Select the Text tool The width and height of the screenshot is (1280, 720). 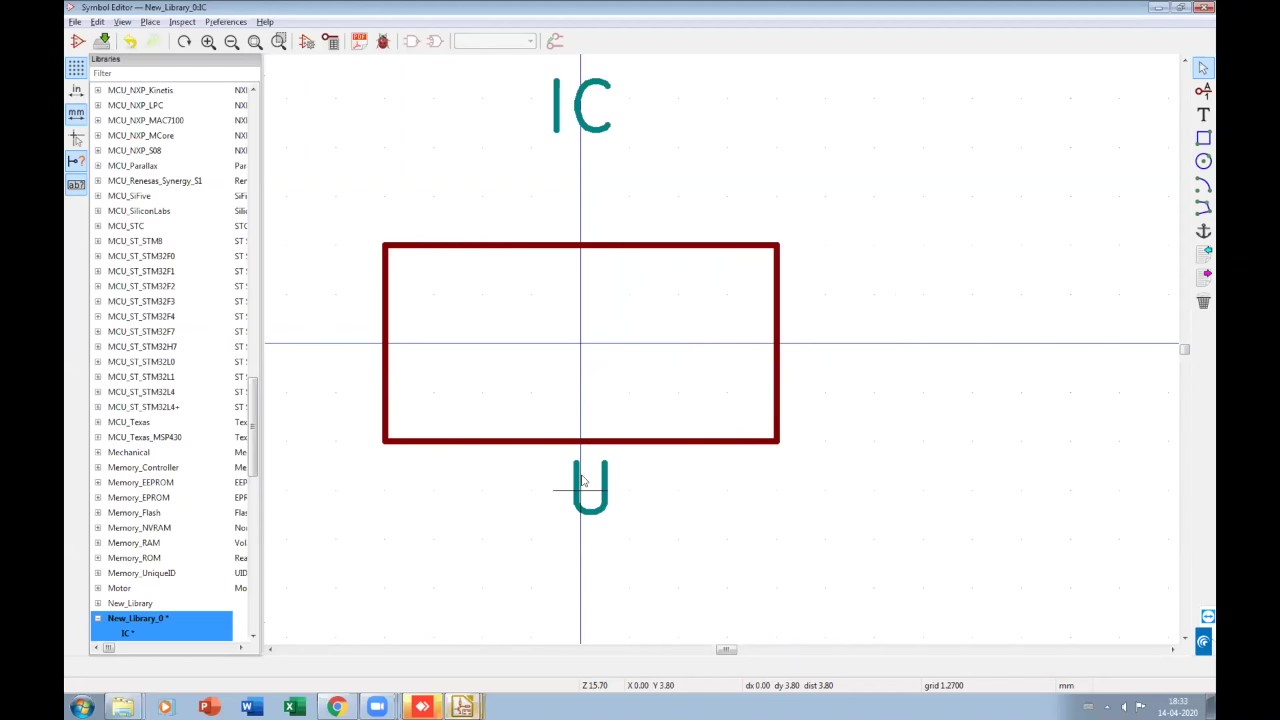pos(1203,114)
